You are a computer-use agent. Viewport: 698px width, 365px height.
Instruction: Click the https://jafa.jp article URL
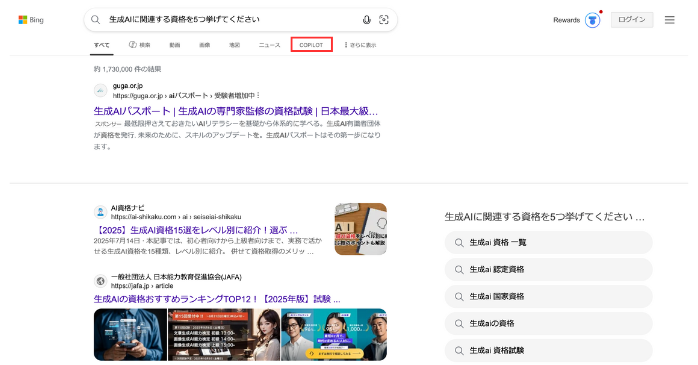(x=142, y=286)
